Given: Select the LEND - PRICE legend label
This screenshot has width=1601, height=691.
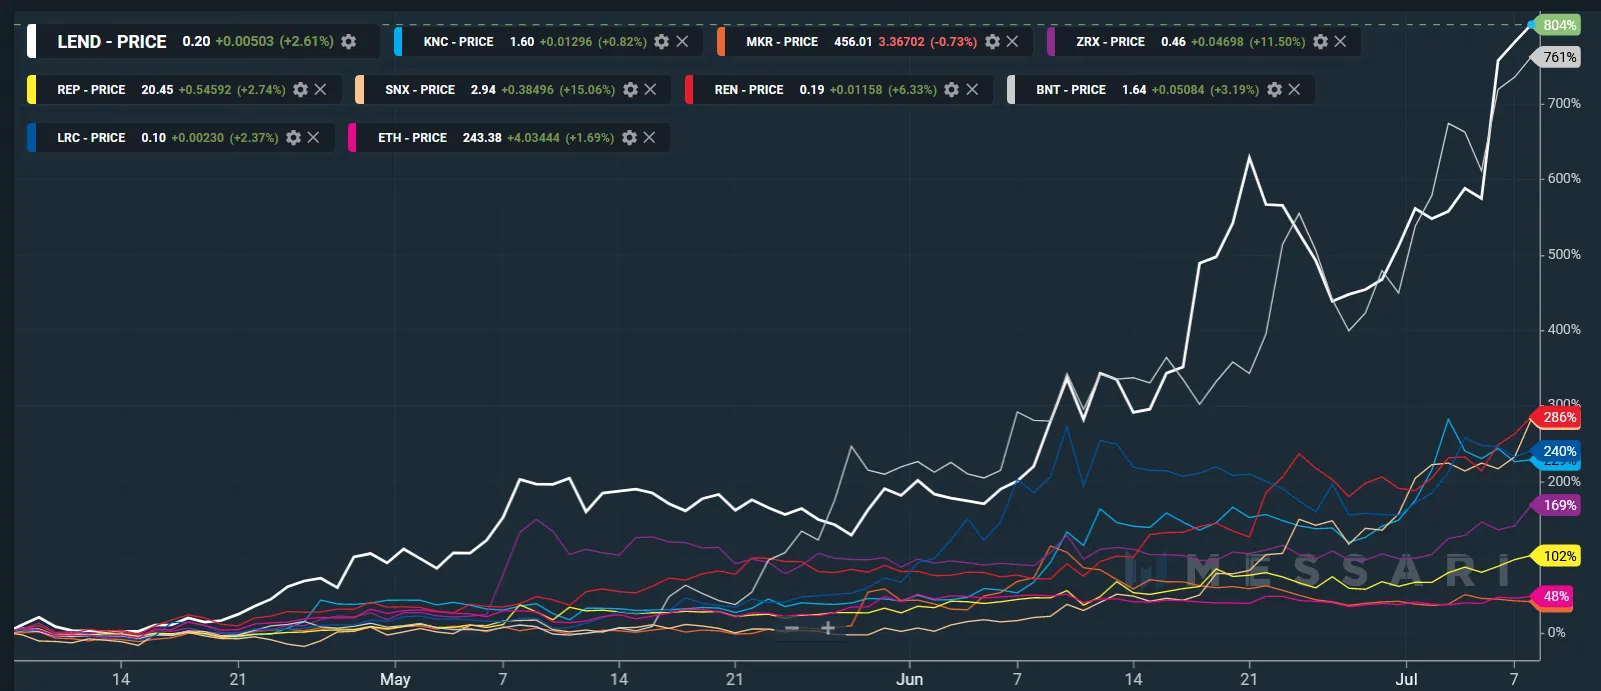Looking at the screenshot, I should coord(112,42).
